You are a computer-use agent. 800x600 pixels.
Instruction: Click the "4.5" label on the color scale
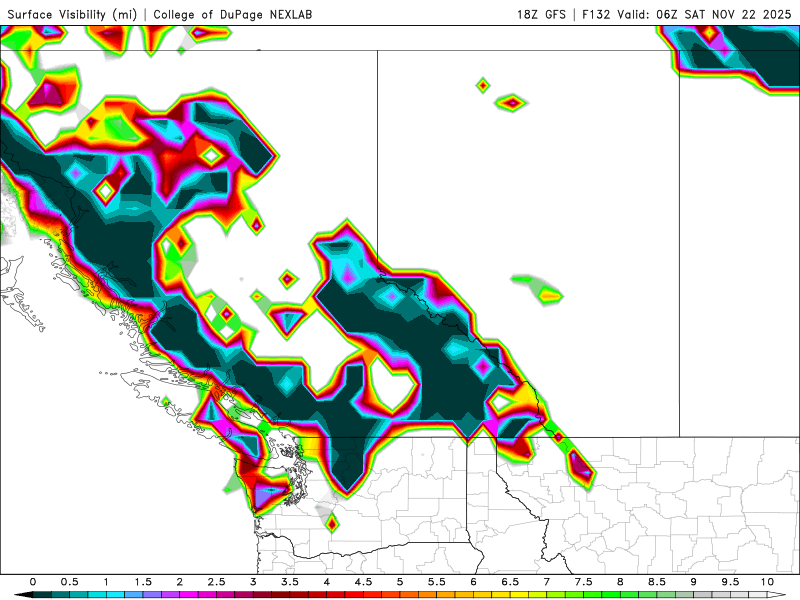363,582
